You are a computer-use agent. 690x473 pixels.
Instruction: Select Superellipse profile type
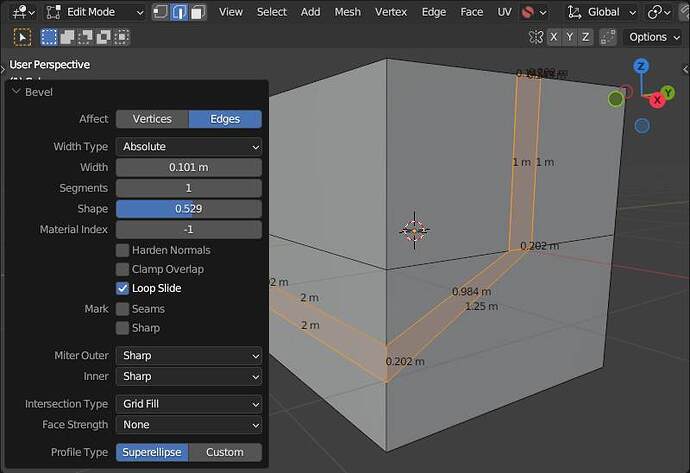(x=152, y=452)
